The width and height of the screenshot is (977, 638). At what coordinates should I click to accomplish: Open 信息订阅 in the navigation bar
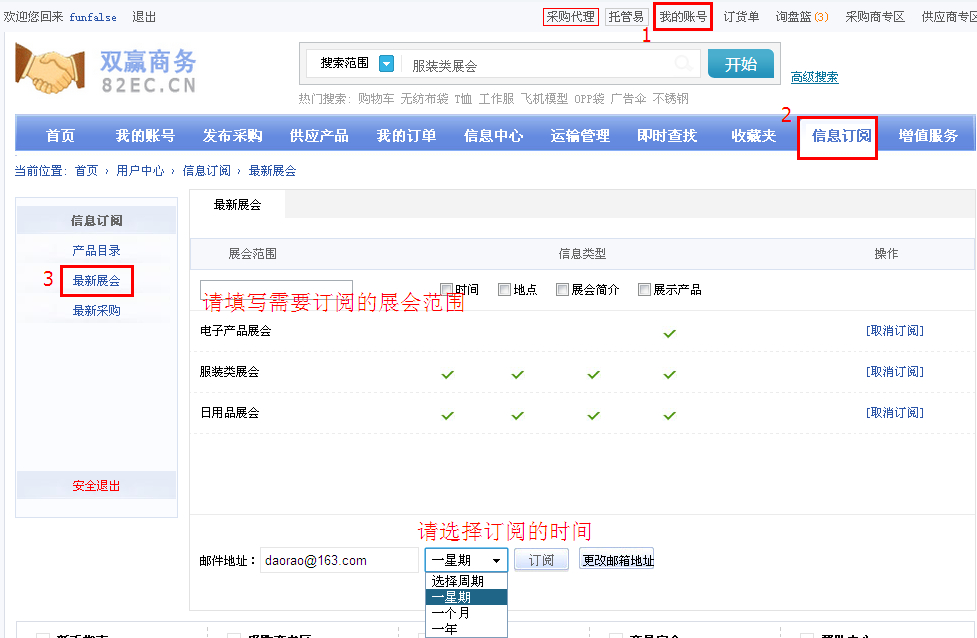click(x=840, y=136)
